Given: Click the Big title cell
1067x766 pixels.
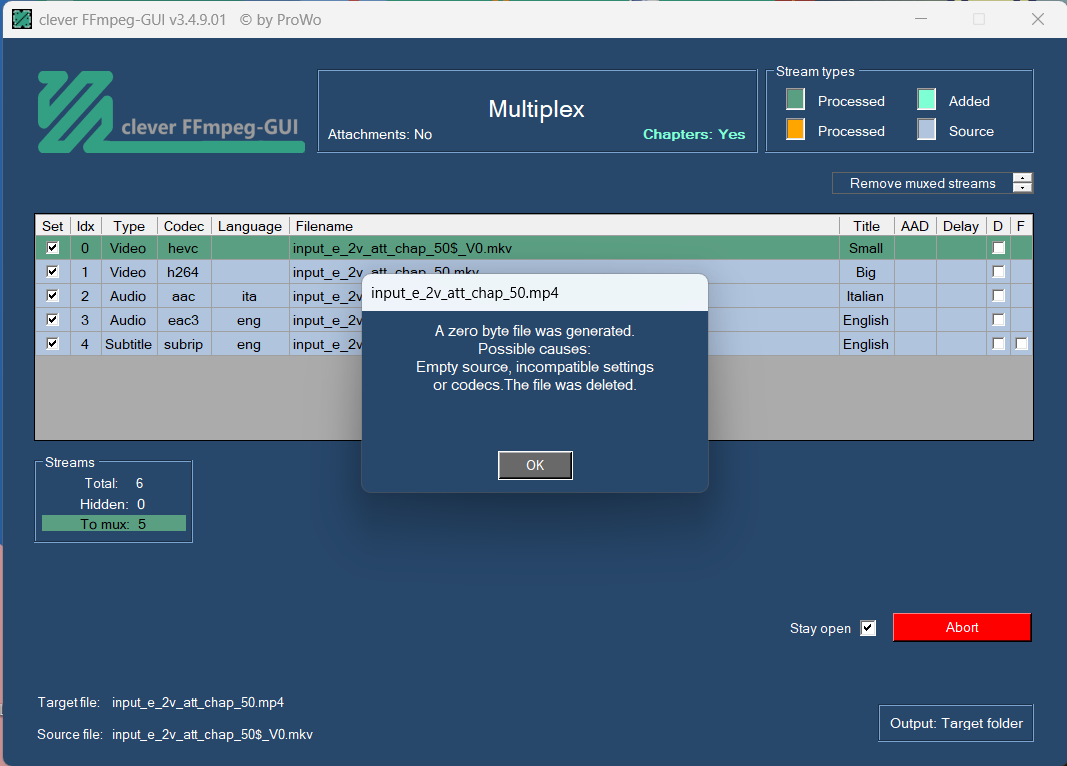Looking at the screenshot, I should coord(866,272).
